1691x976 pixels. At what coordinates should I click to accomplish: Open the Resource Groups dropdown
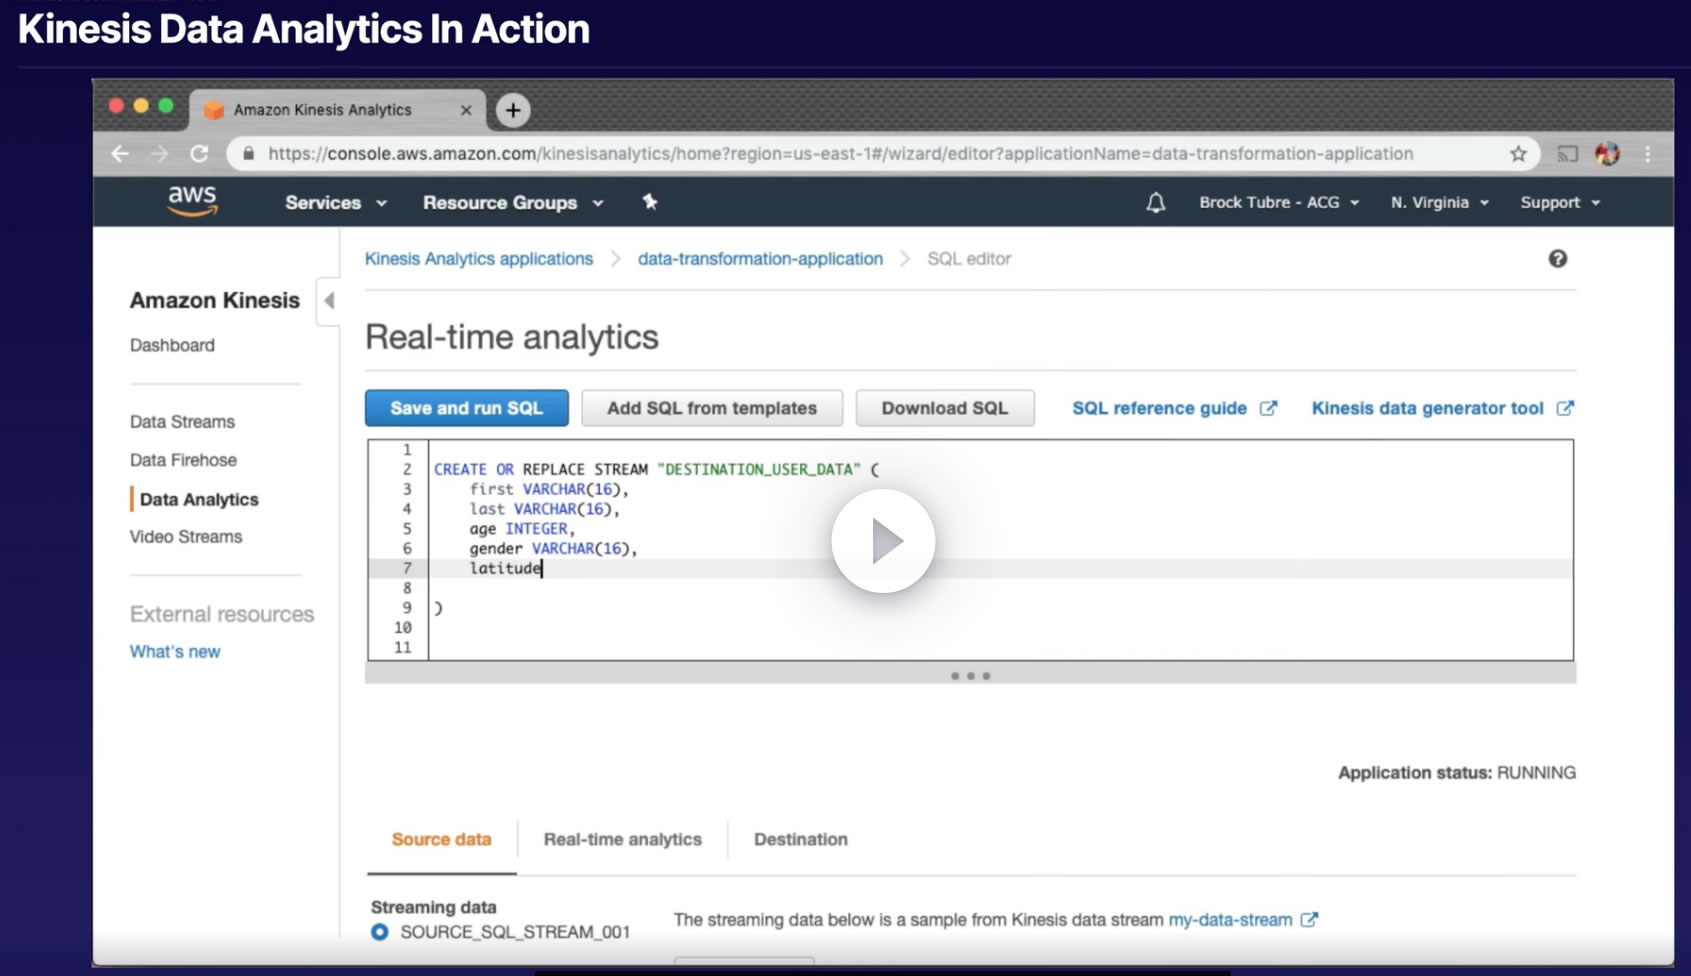(x=512, y=203)
